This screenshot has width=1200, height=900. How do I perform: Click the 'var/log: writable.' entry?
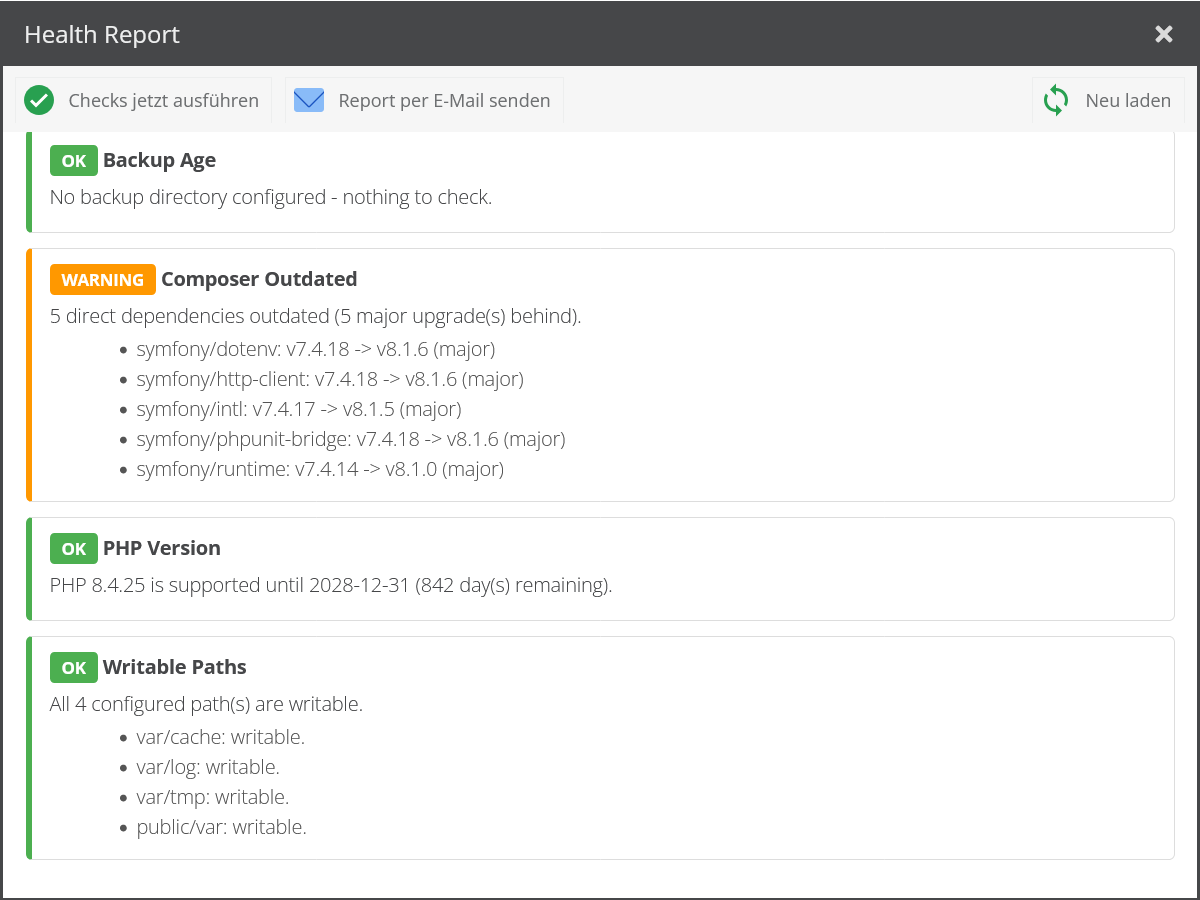208,767
